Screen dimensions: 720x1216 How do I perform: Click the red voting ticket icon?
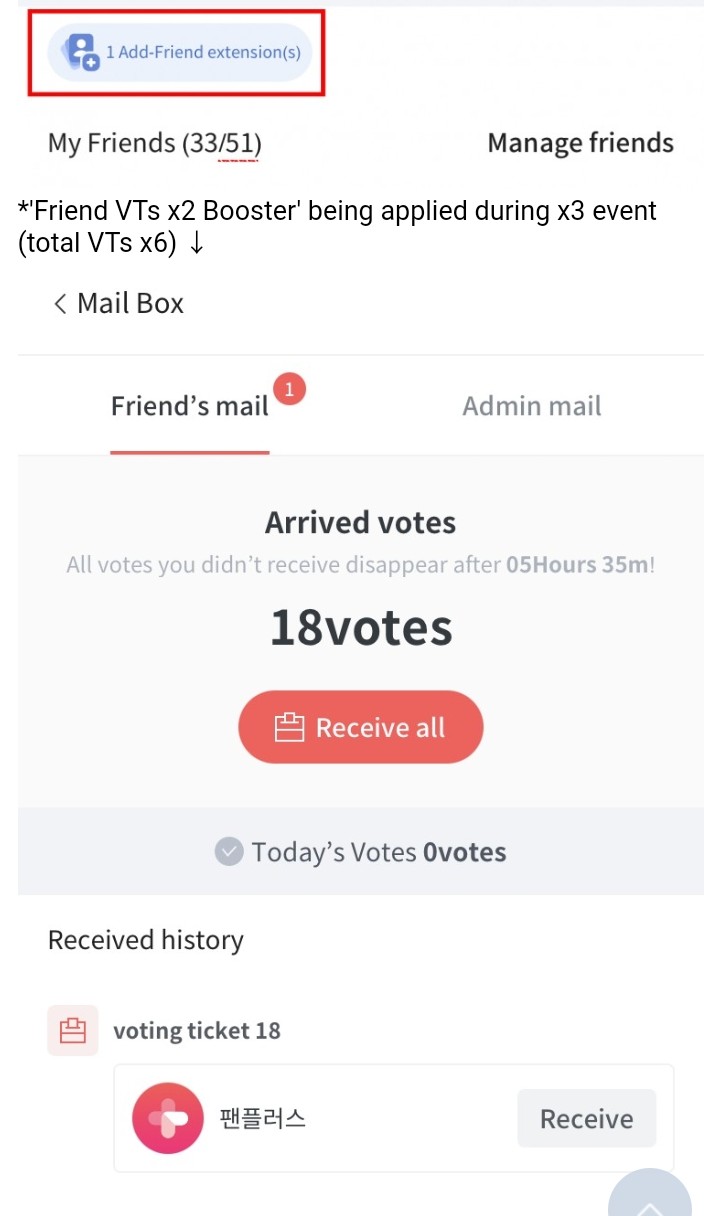(73, 1030)
